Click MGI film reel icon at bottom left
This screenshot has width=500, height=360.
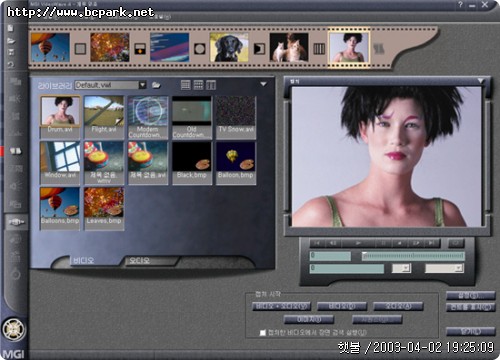point(13,329)
